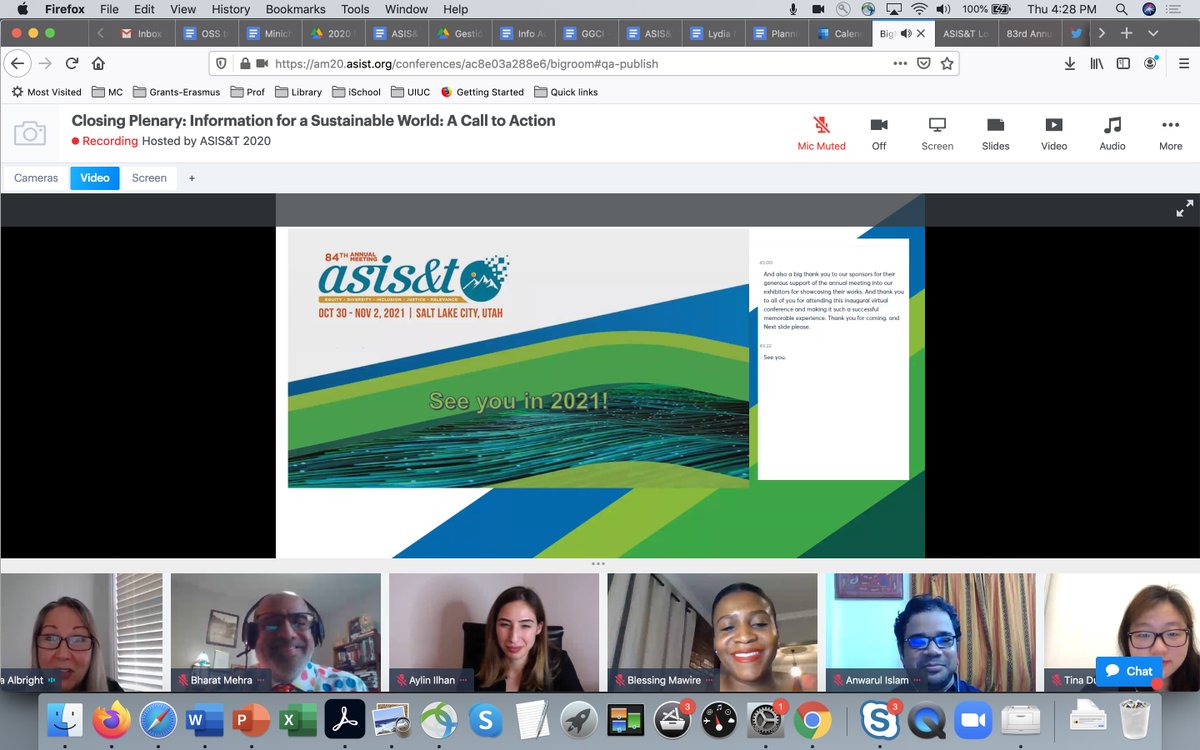Screen dimensions: 1200x750
Task: Open the Library bookmarks folder
Action: coord(297,92)
